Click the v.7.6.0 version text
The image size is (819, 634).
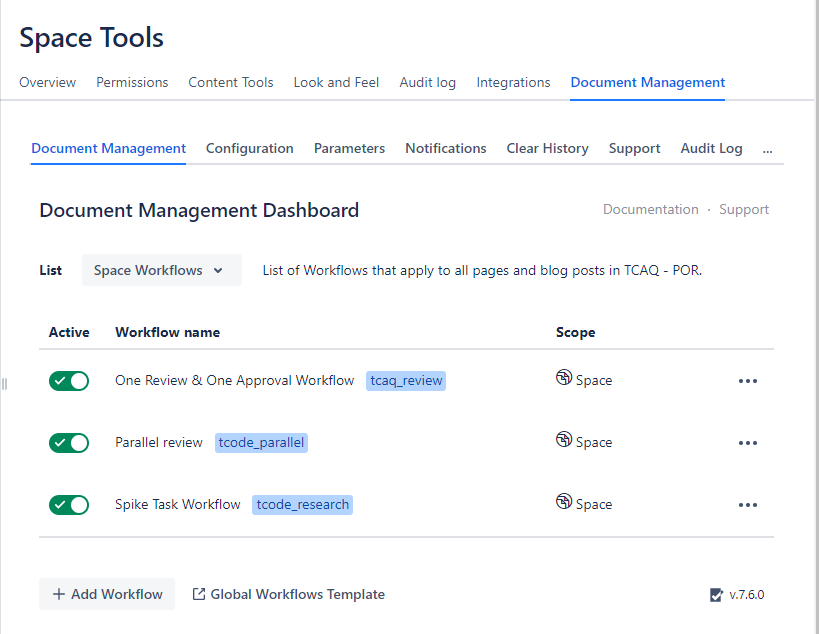coord(746,595)
